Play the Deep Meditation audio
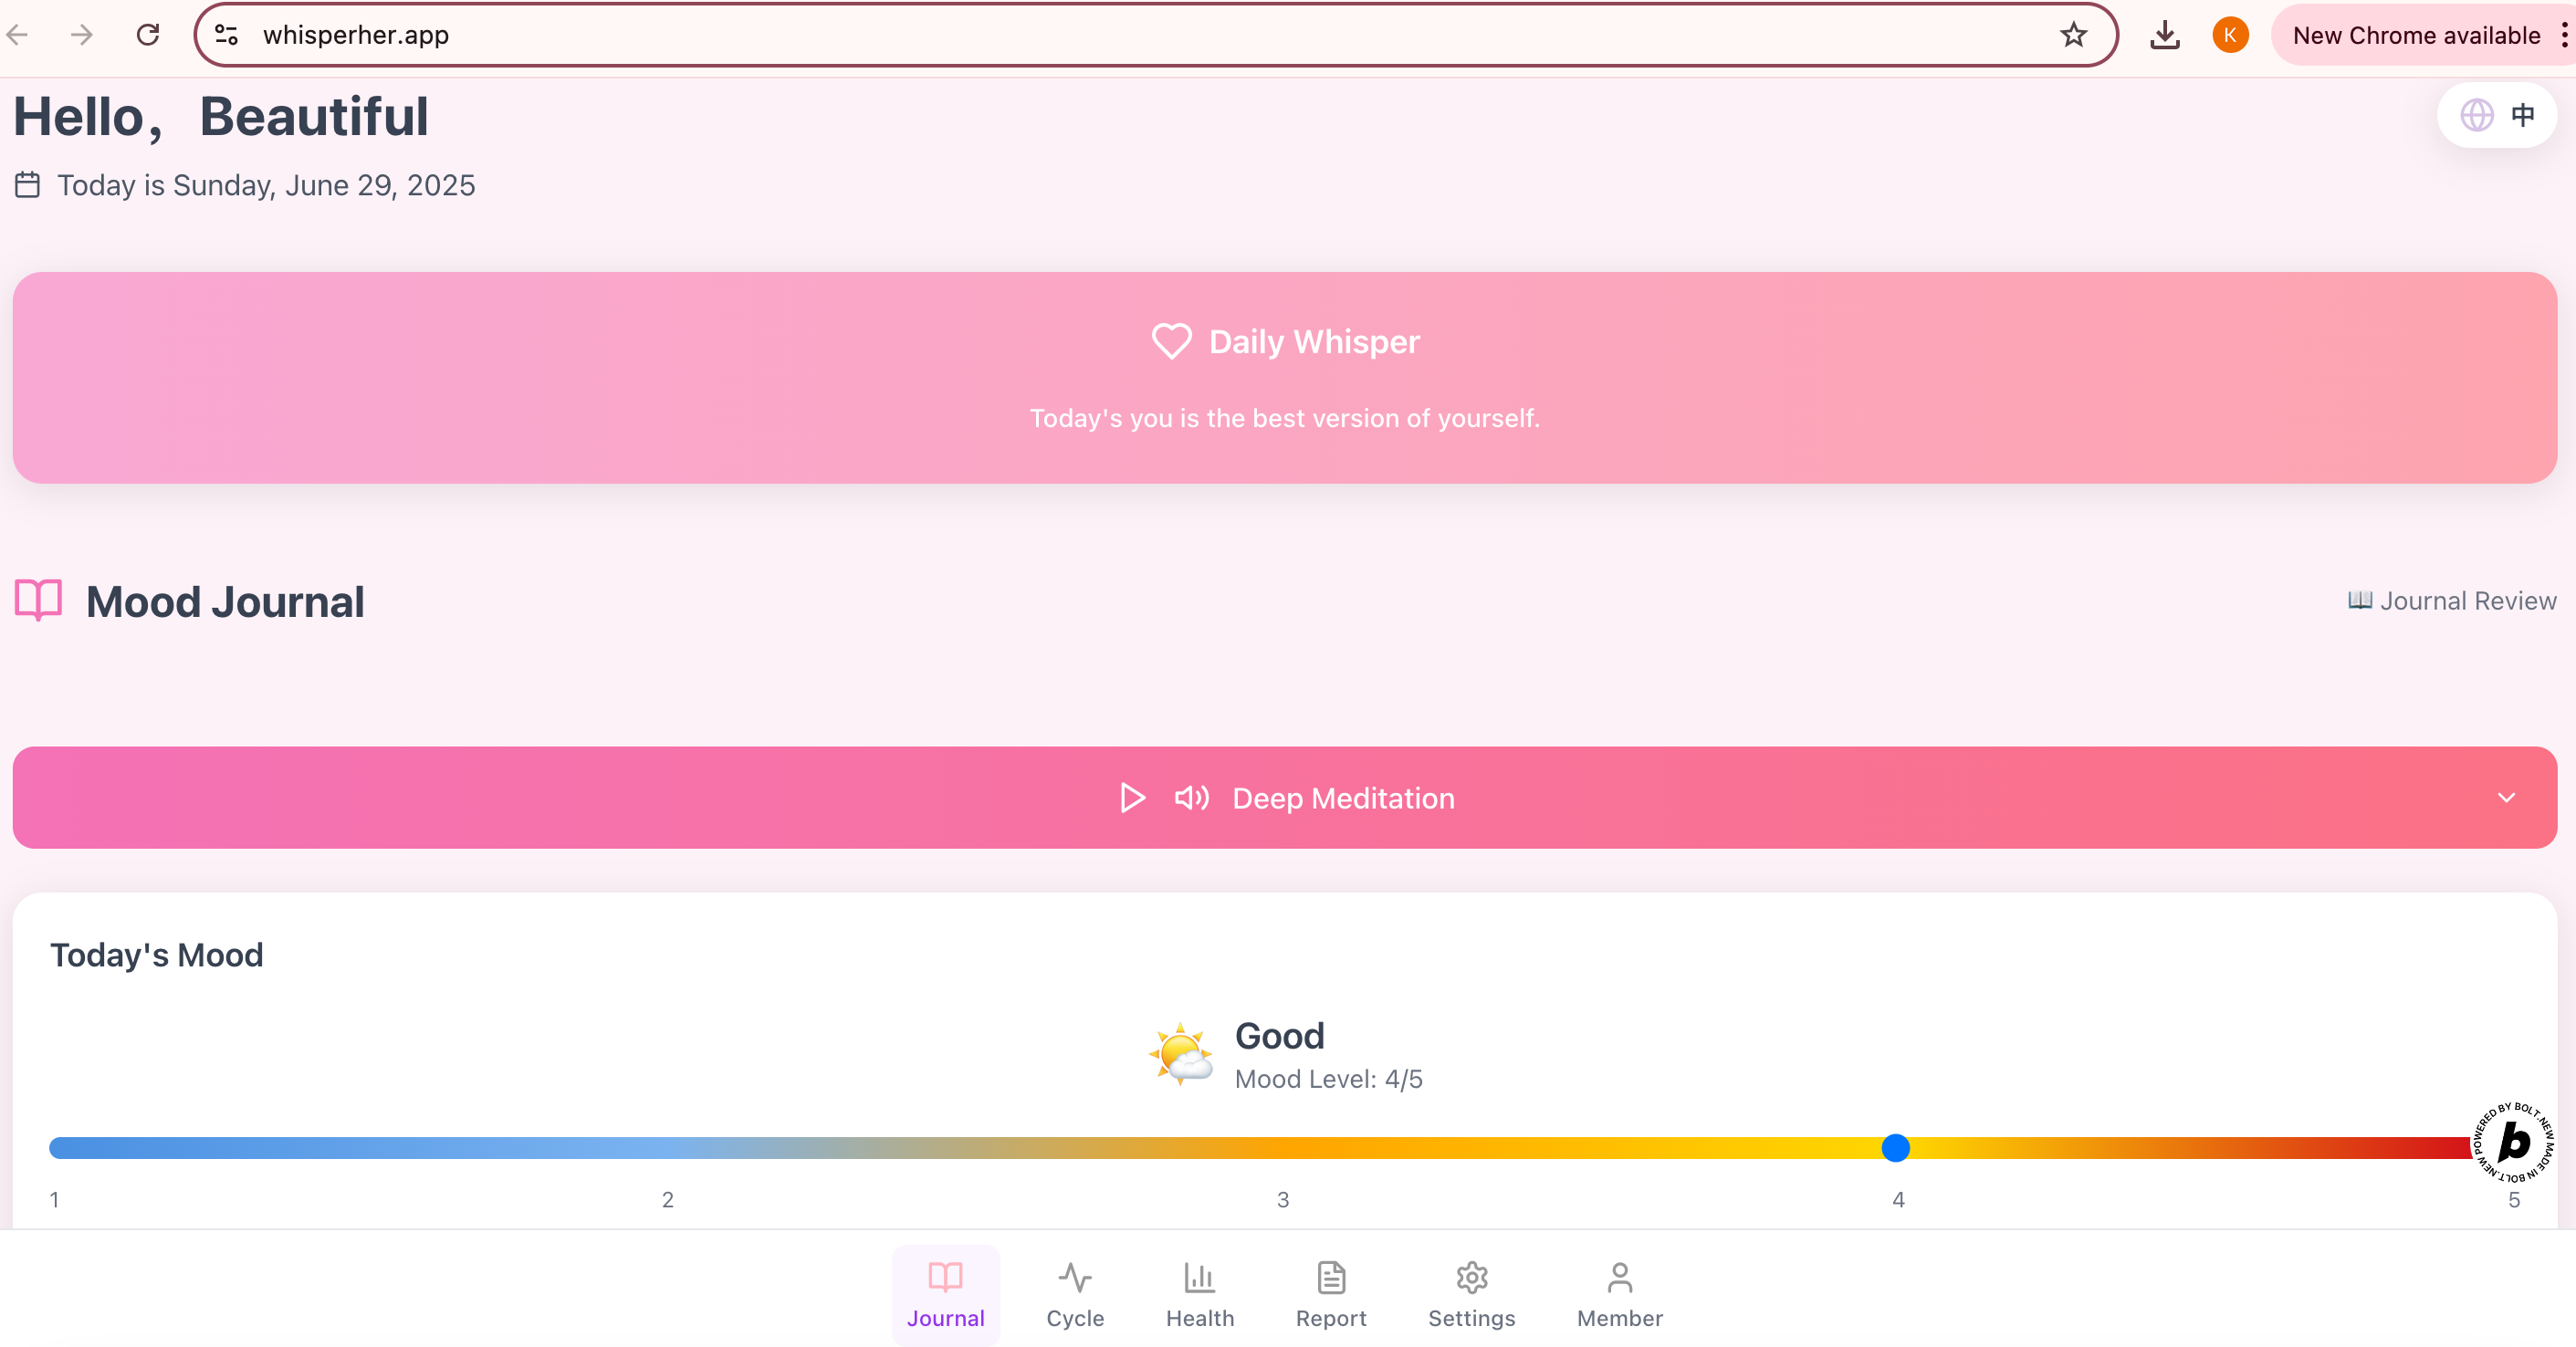 pyautogui.click(x=1132, y=798)
